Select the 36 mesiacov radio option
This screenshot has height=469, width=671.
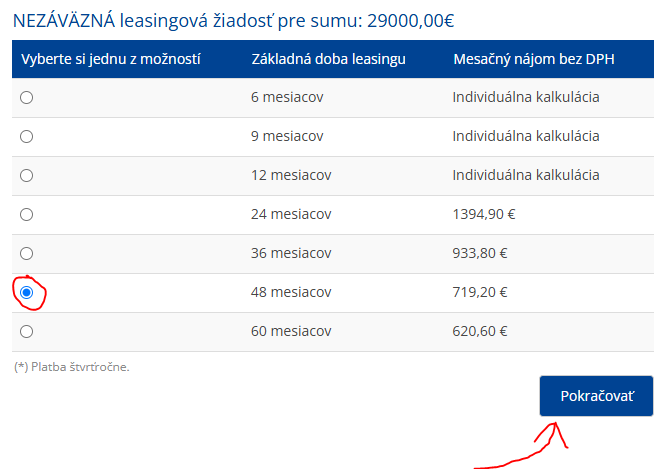click(27, 253)
